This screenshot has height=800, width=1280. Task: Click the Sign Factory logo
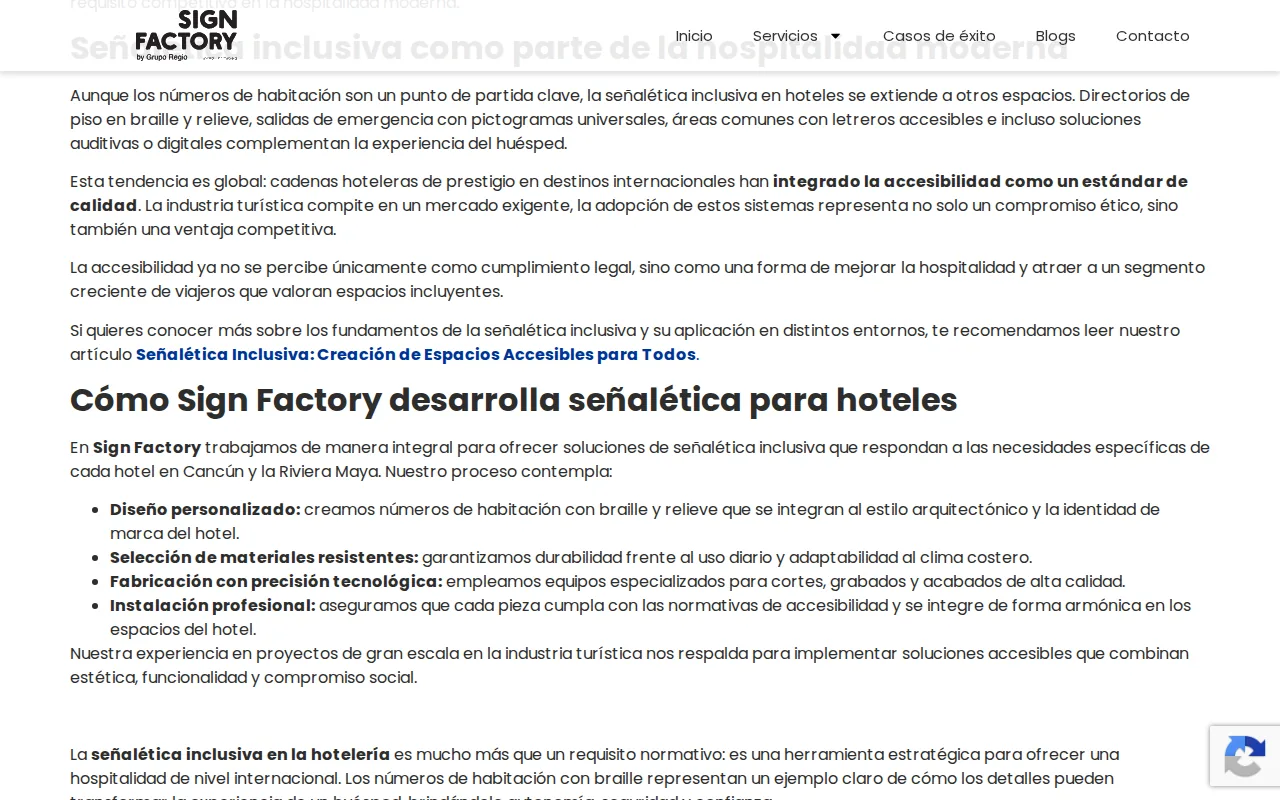[x=186, y=36]
